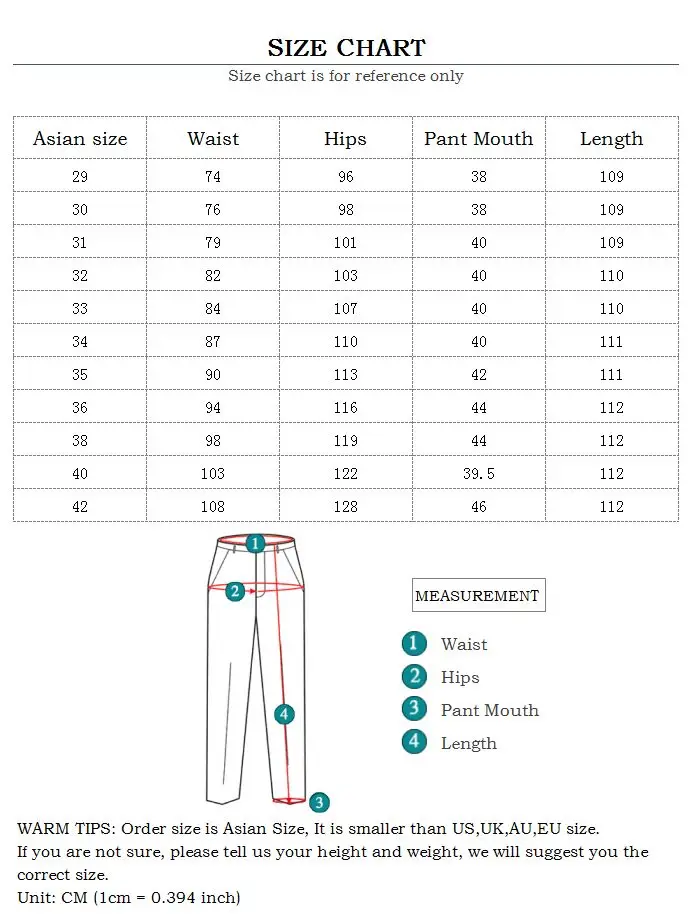Viewport: 692px width, 914px height.
Task: Click the hips value 128 cell
Action: 346,507
